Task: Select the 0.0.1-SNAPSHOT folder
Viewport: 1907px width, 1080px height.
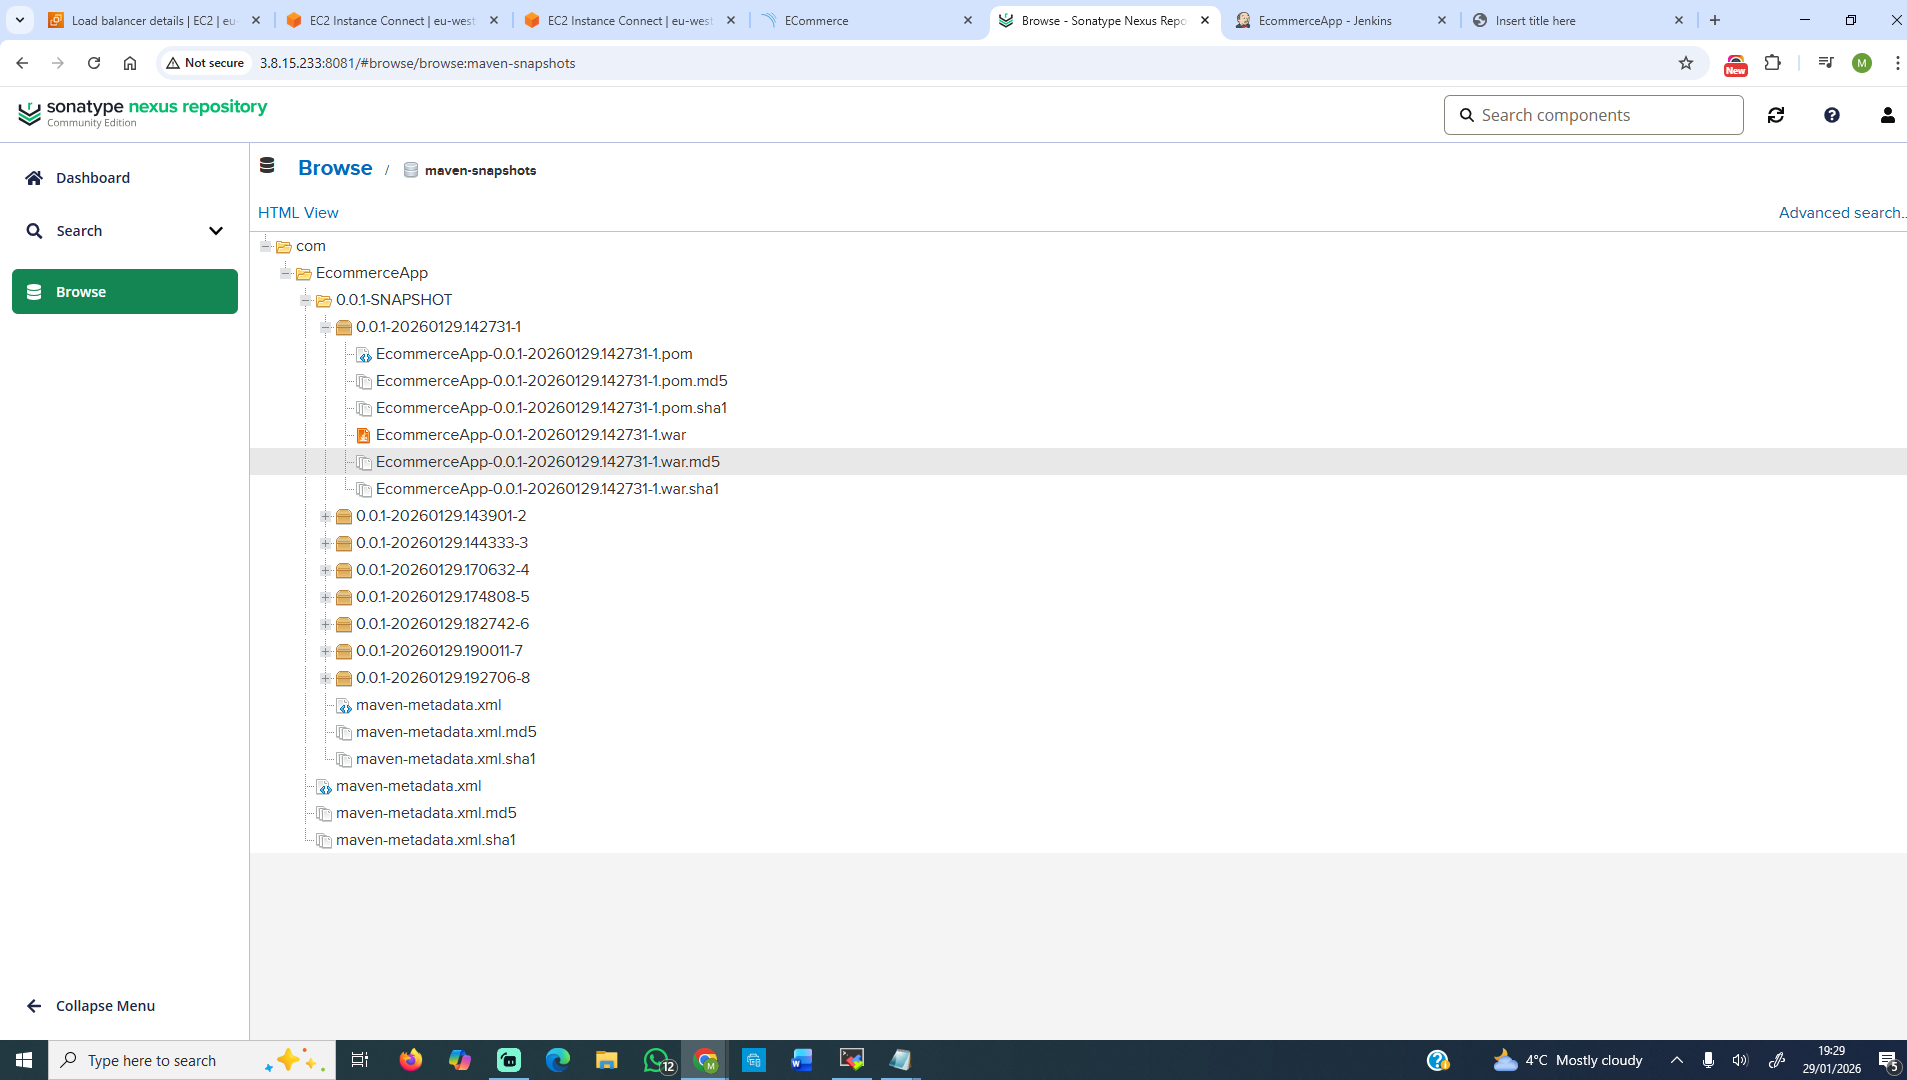Action: pyautogui.click(x=394, y=300)
